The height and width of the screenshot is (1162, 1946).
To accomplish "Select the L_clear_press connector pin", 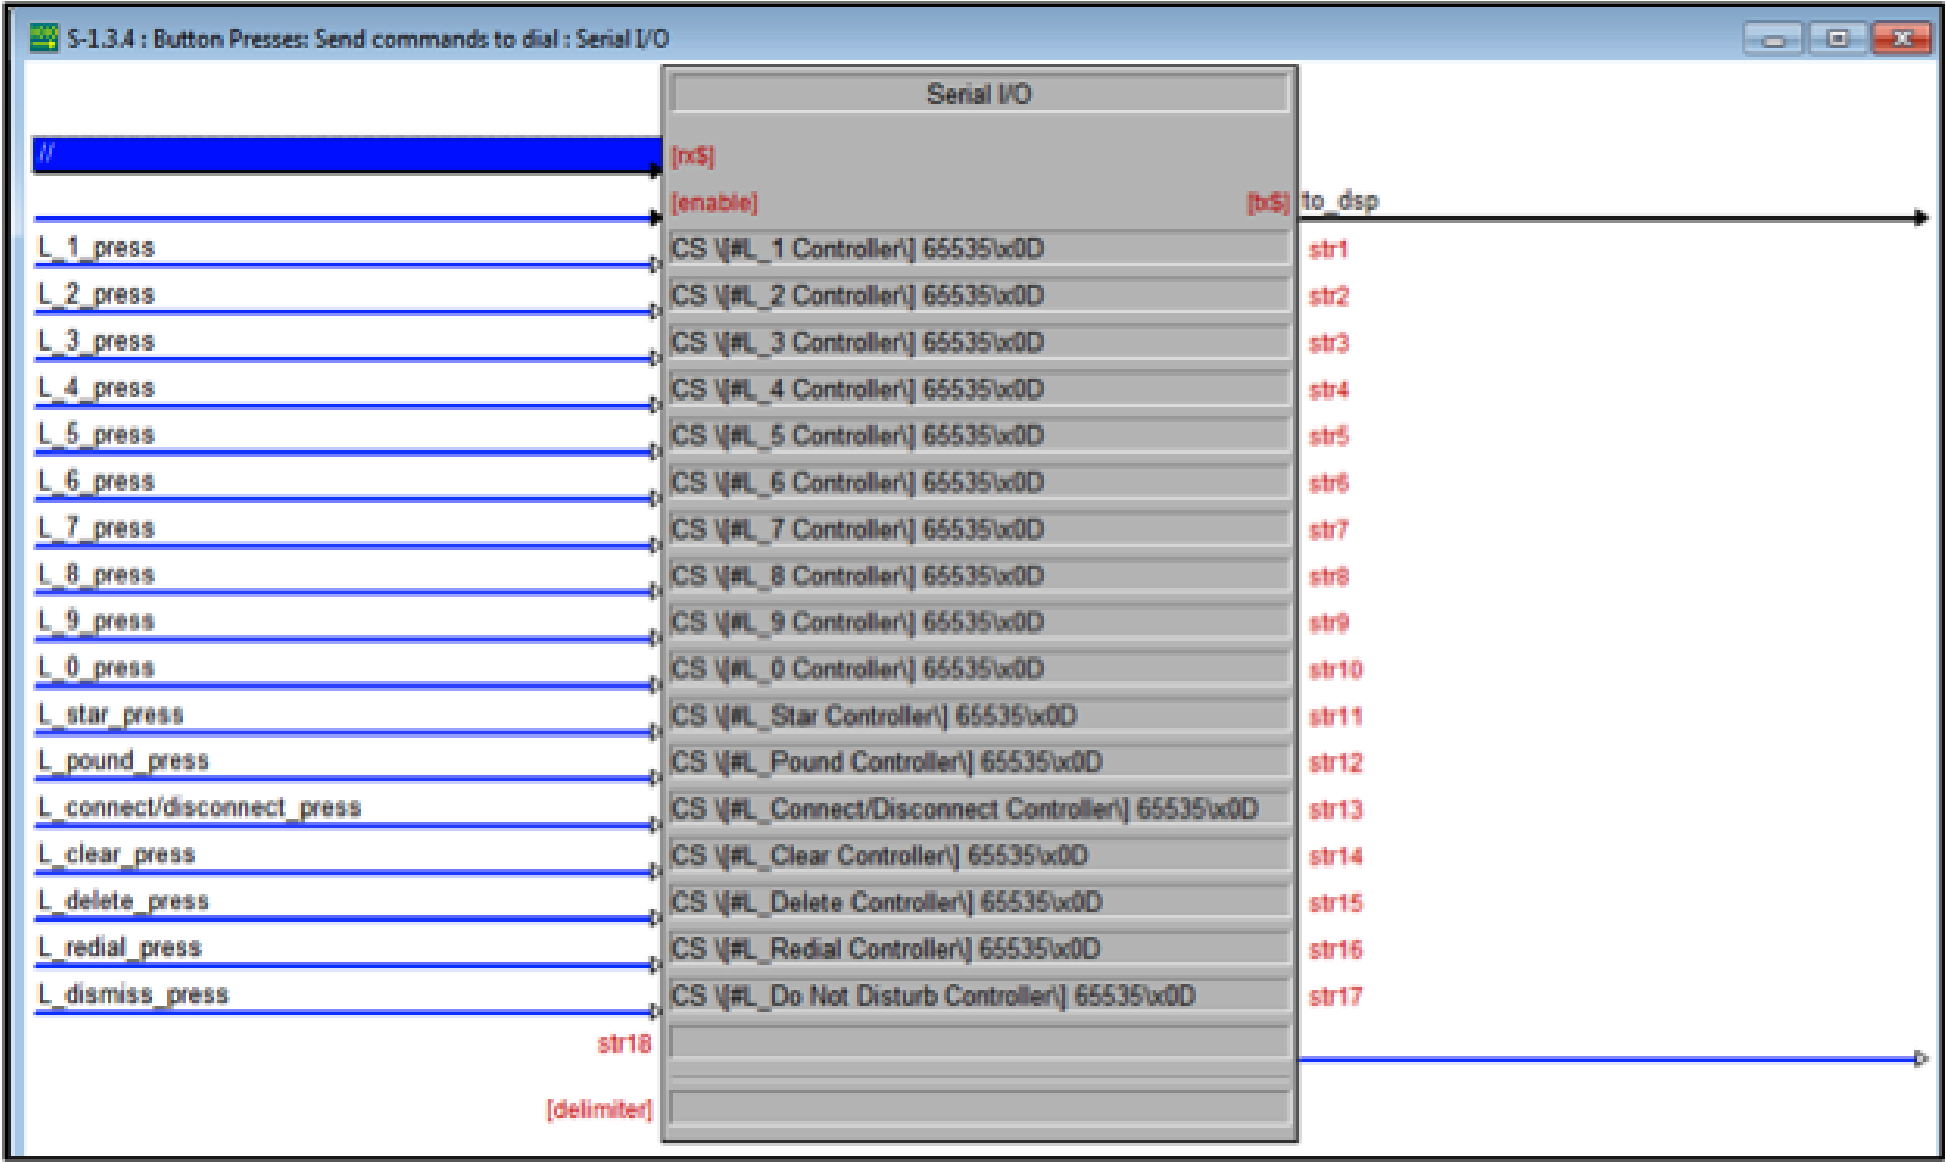I will [x=655, y=872].
